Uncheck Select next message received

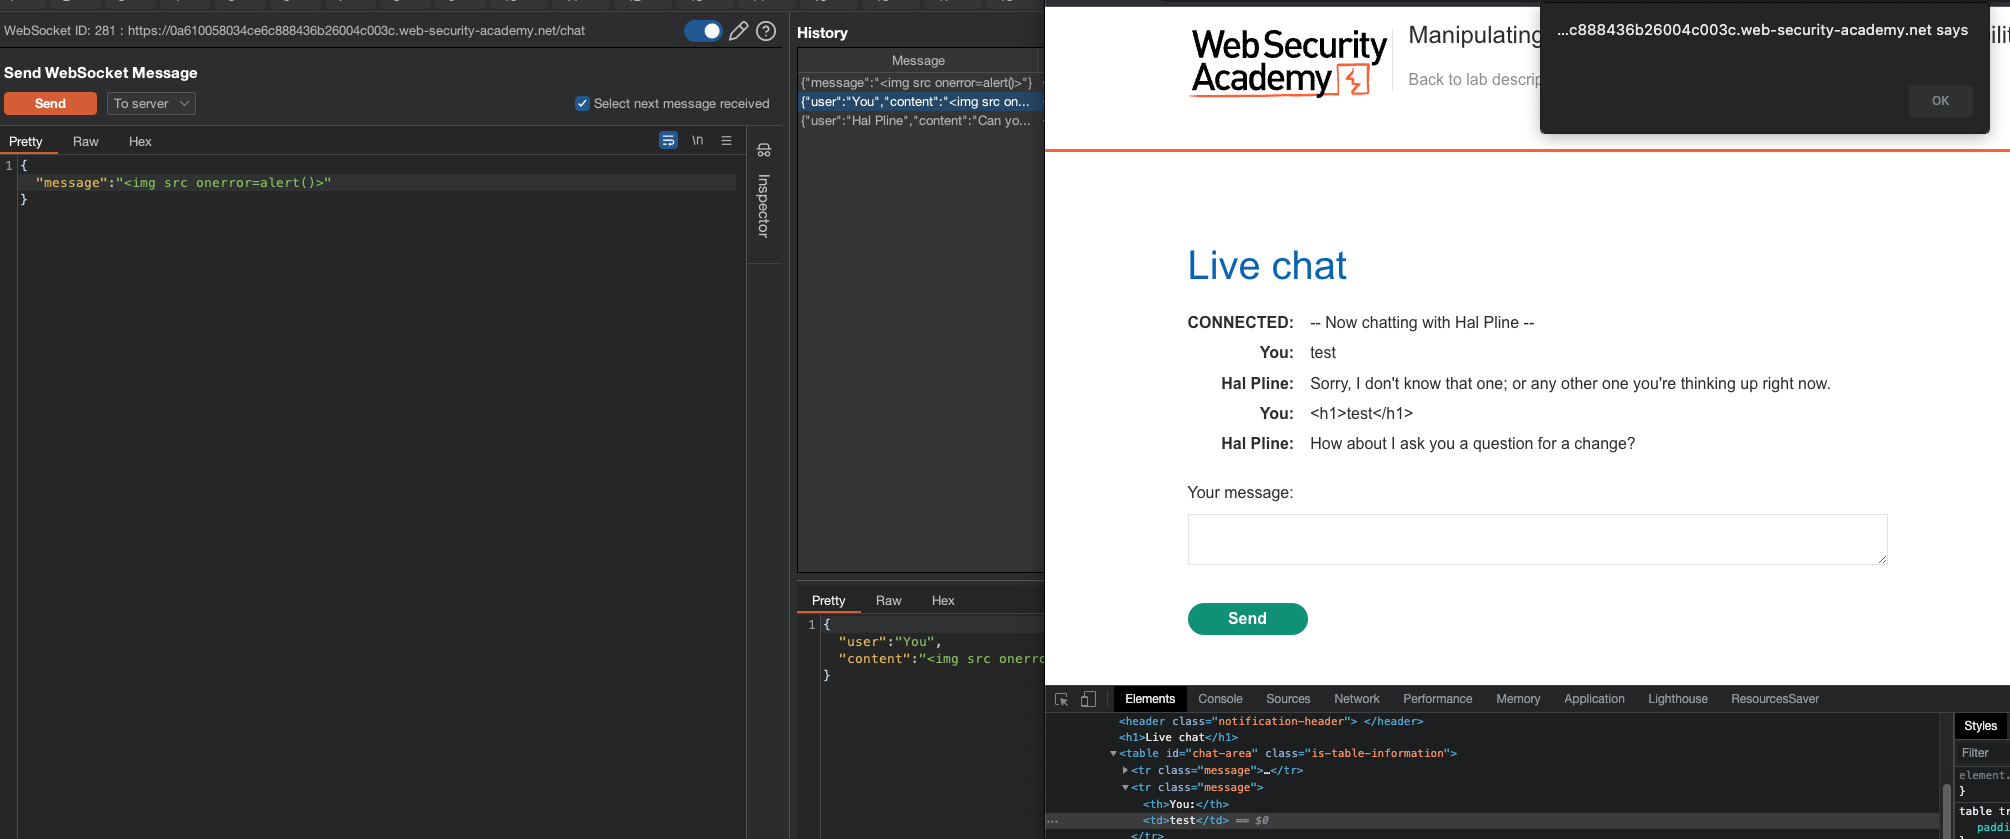[x=582, y=104]
